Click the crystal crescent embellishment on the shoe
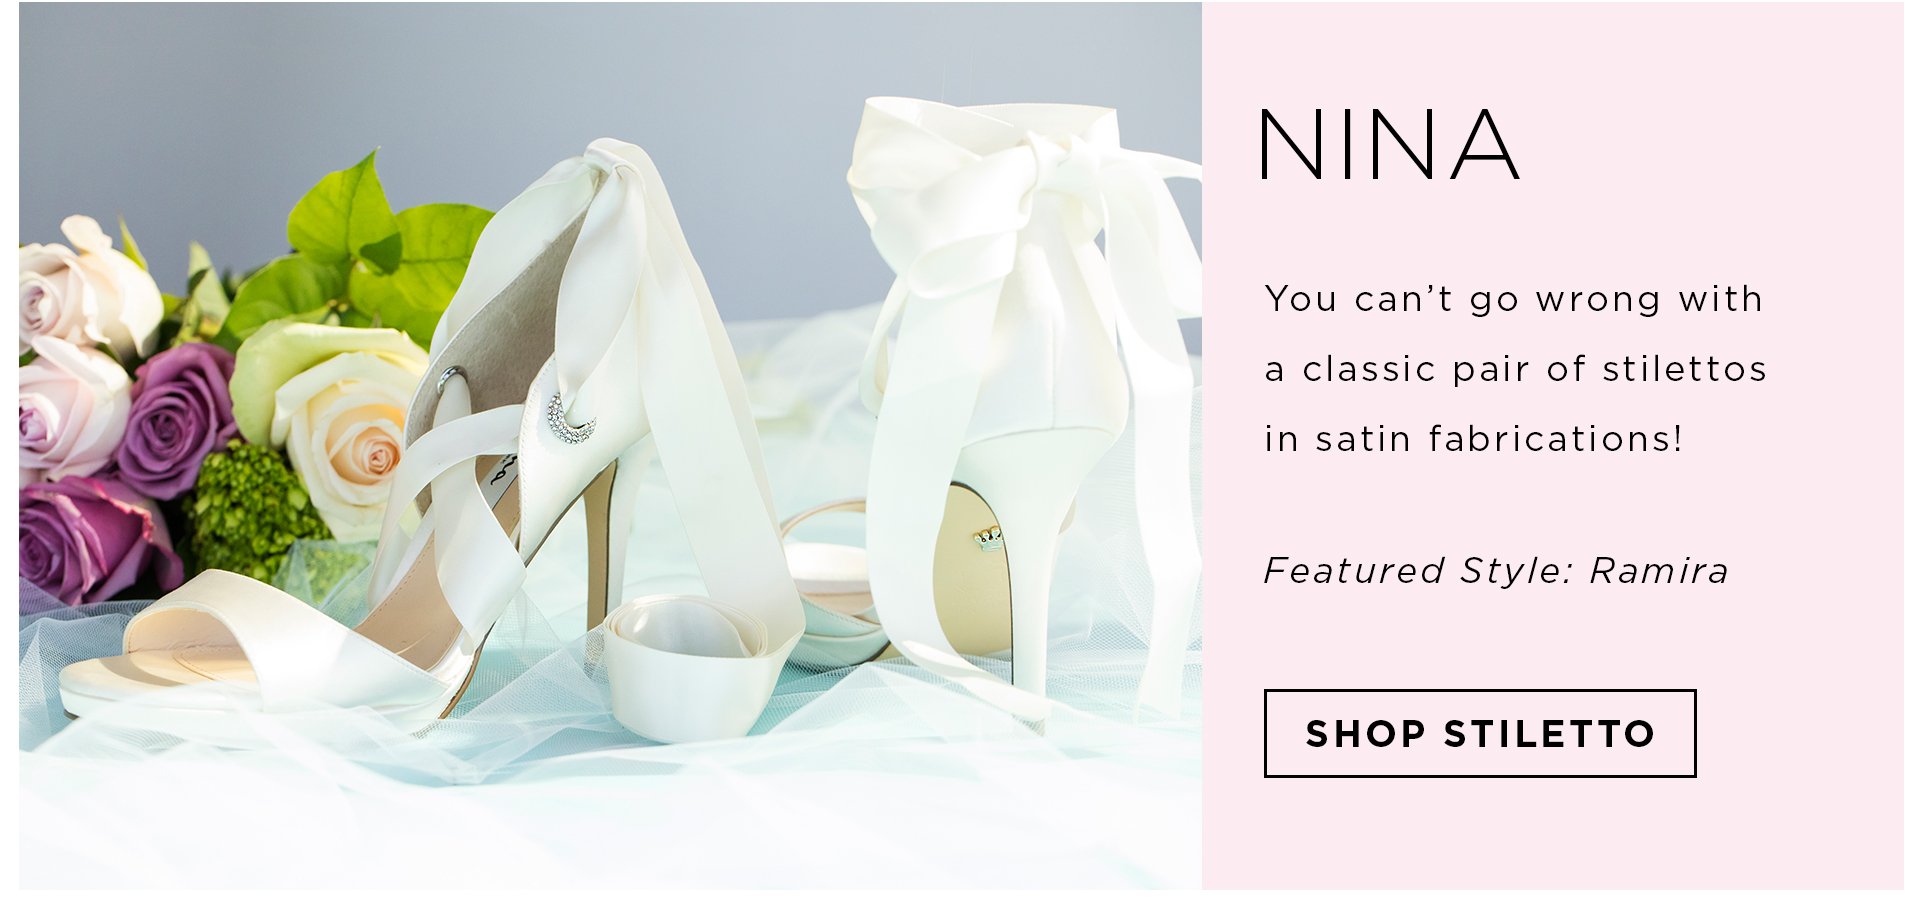Viewport: 1920px width, 907px height. [x=571, y=419]
